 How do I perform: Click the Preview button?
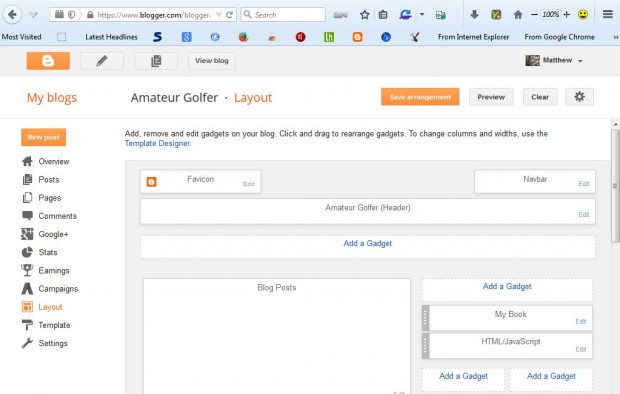tap(491, 97)
